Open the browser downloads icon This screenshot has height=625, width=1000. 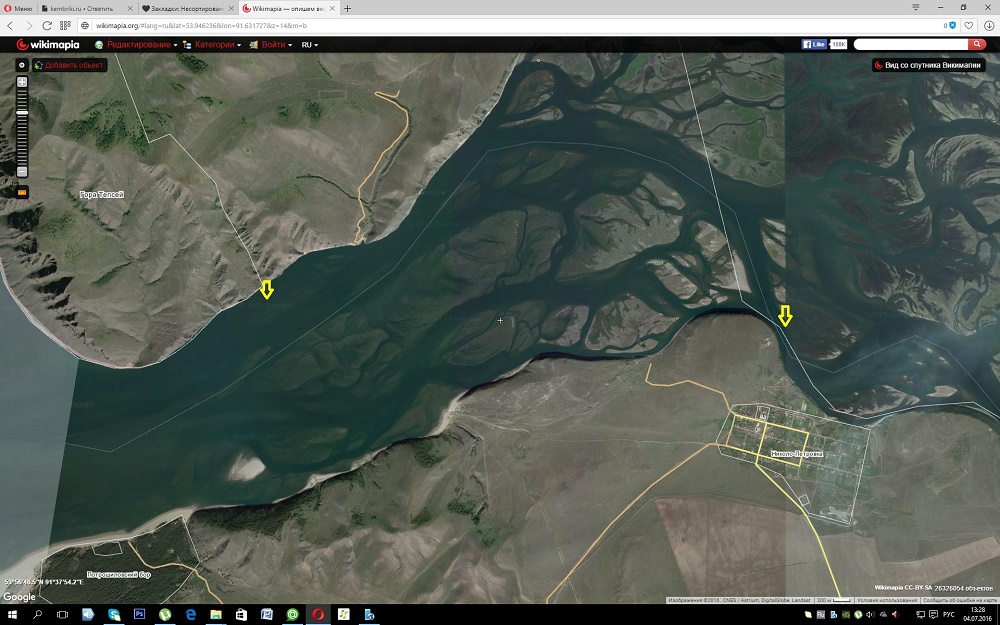point(988,25)
